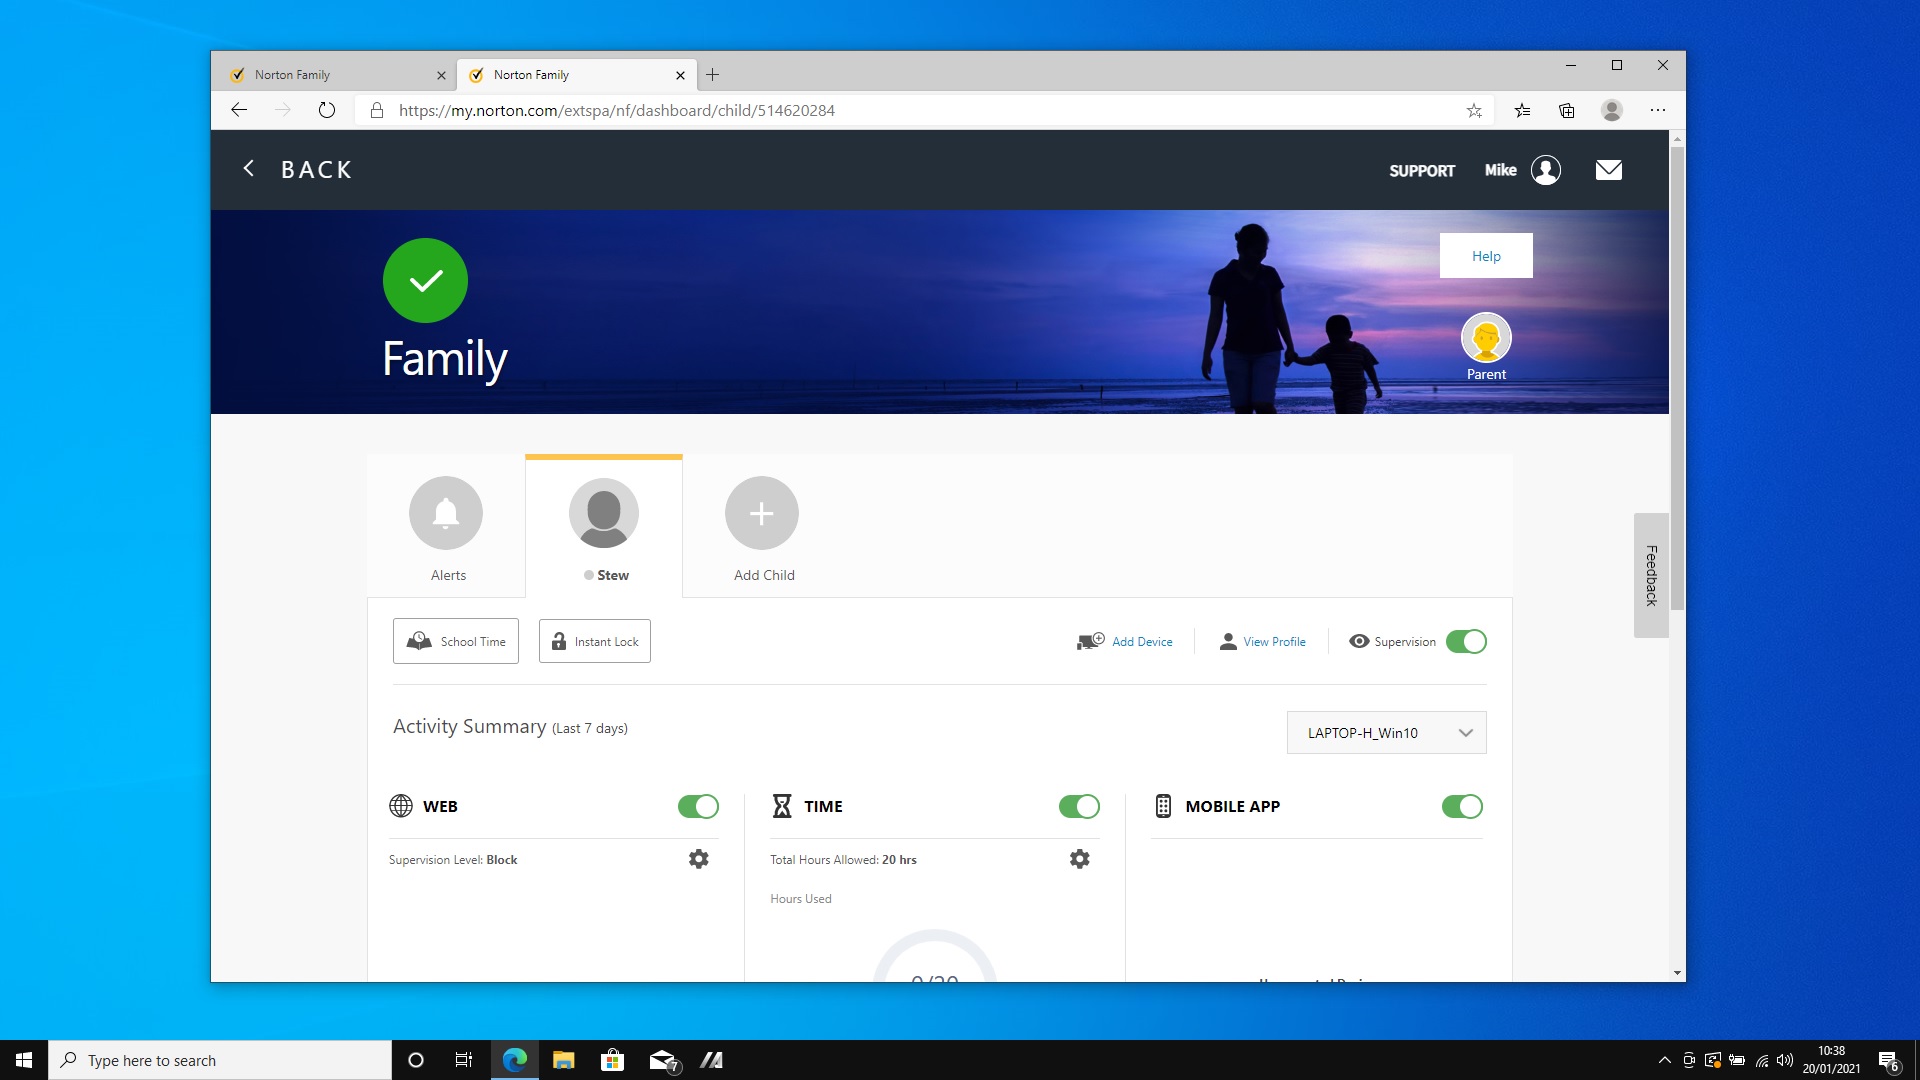Toggle the WEB supervision switch

point(699,806)
